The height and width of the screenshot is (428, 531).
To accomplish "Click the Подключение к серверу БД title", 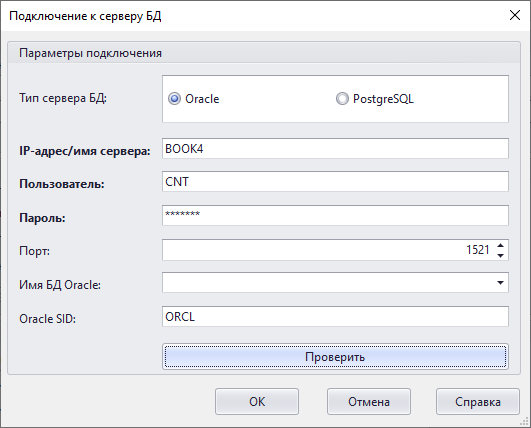I will [85, 16].
